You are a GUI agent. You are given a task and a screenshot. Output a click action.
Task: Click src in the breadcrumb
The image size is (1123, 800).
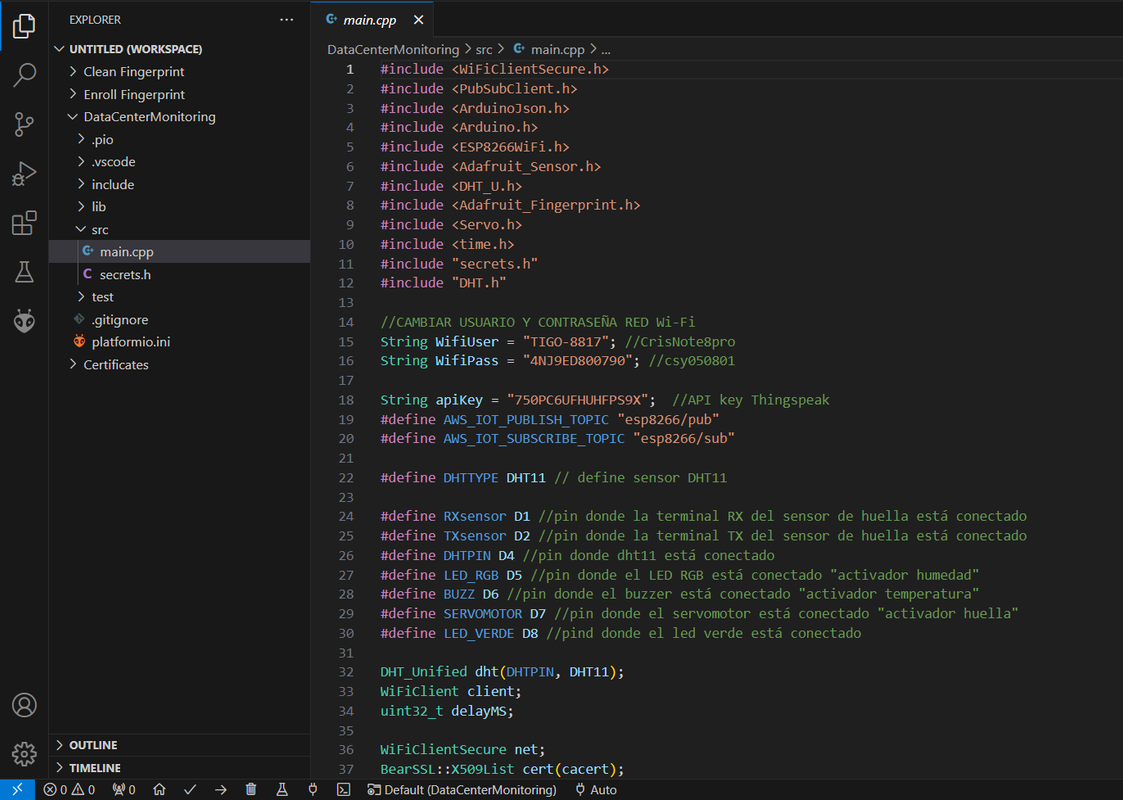point(484,49)
